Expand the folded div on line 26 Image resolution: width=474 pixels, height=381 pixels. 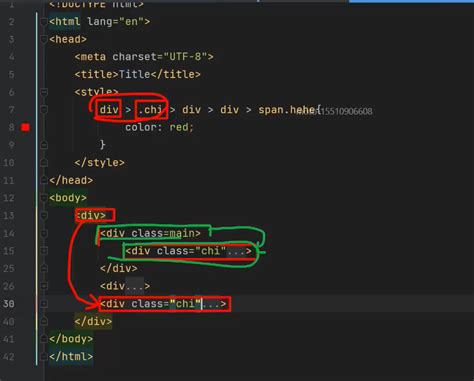(x=44, y=286)
